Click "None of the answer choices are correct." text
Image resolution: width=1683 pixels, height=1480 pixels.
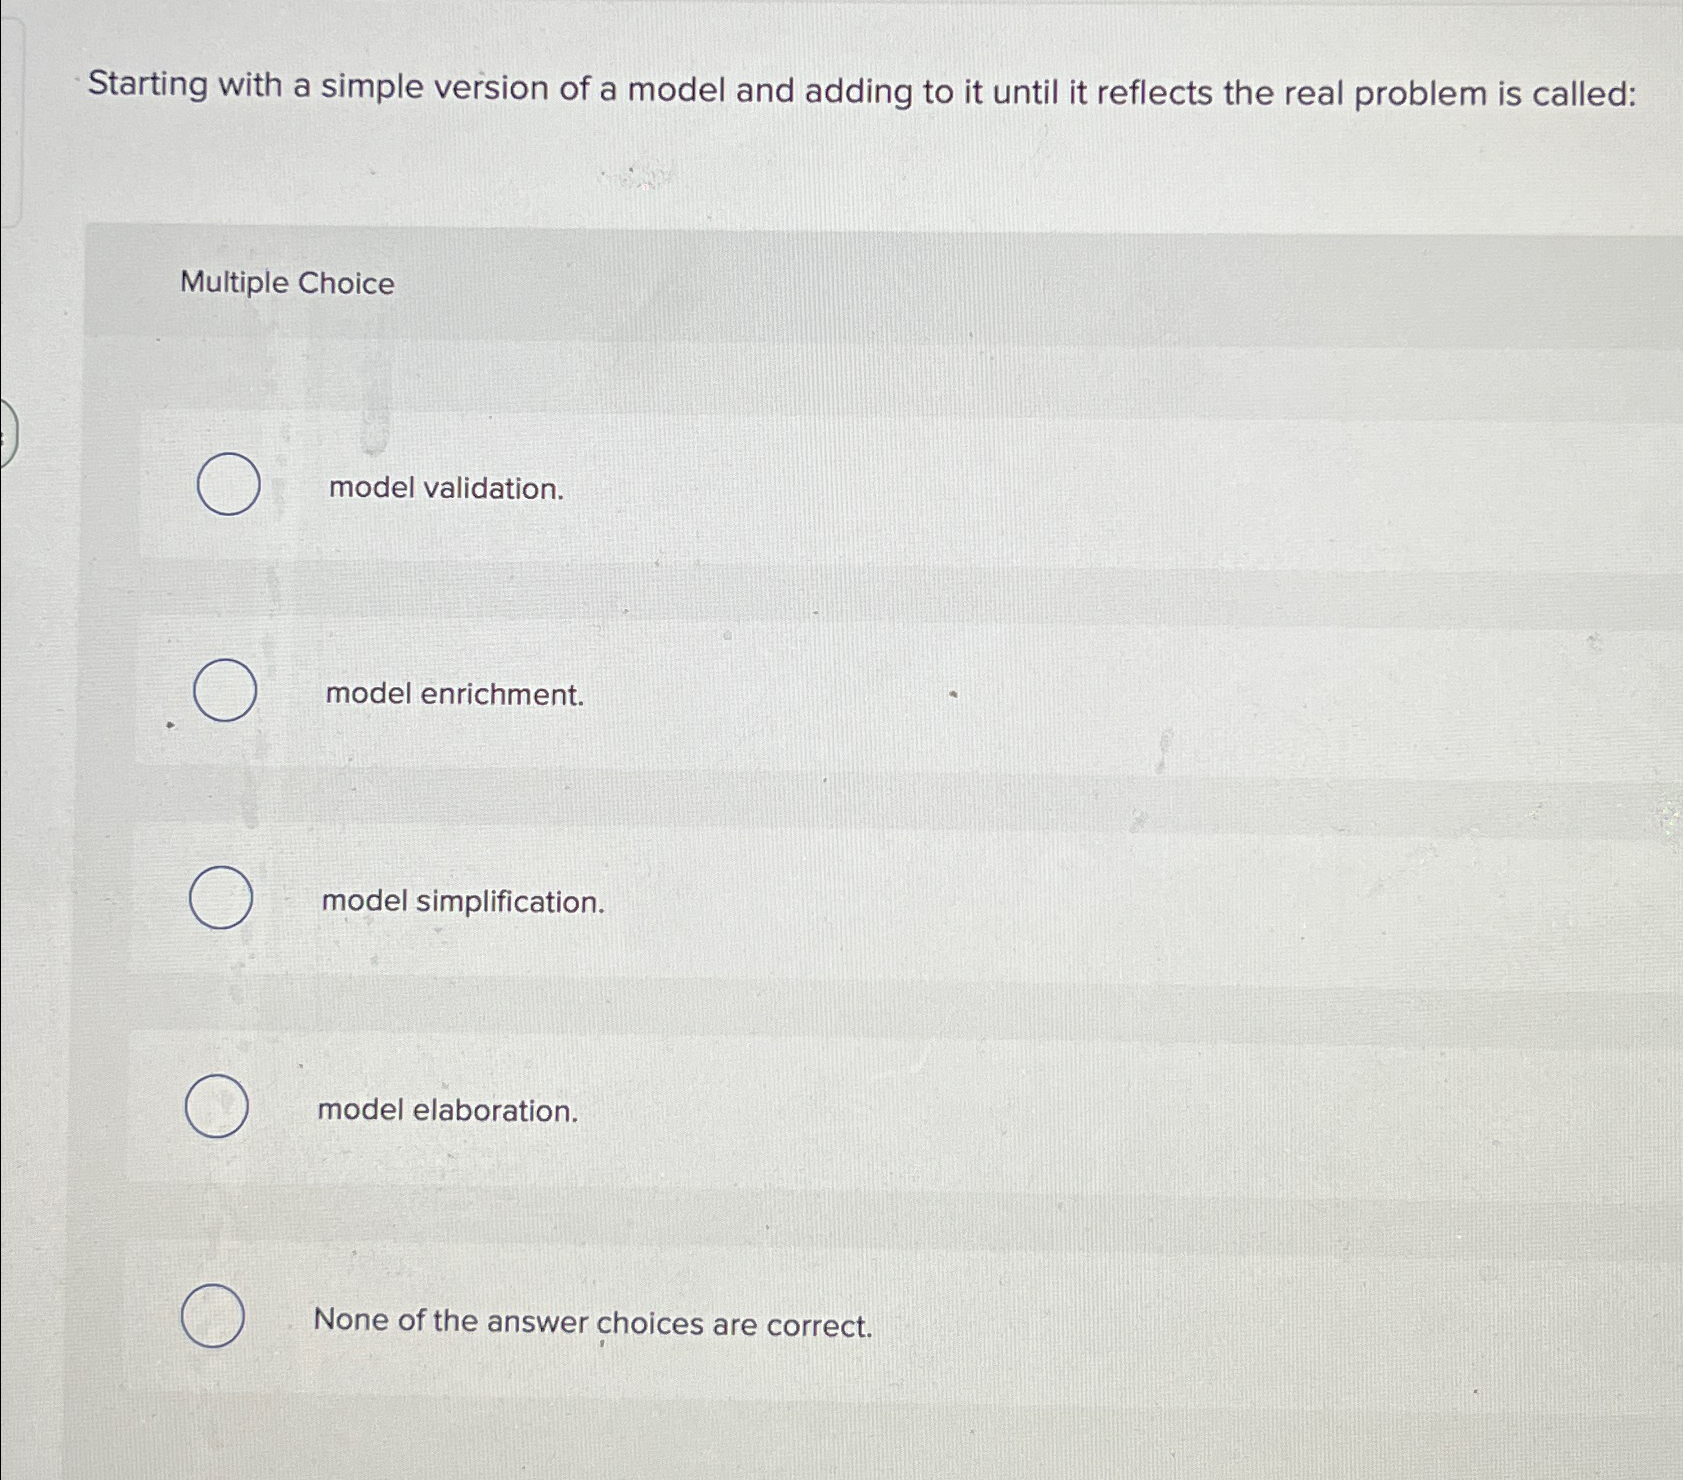coord(594,1323)
